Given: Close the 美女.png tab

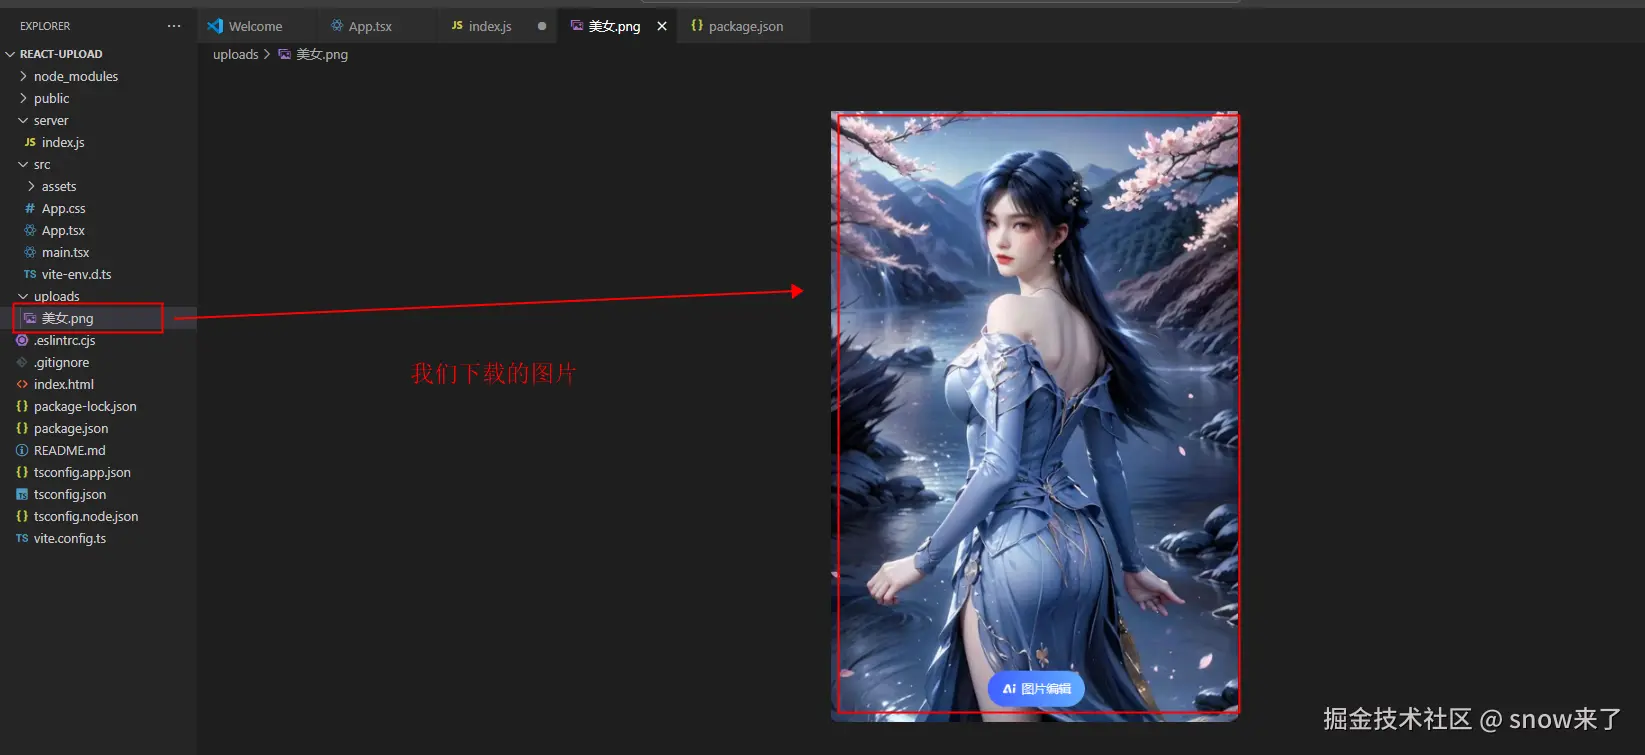Looking at the screenshot, I should tap(662, 26).
